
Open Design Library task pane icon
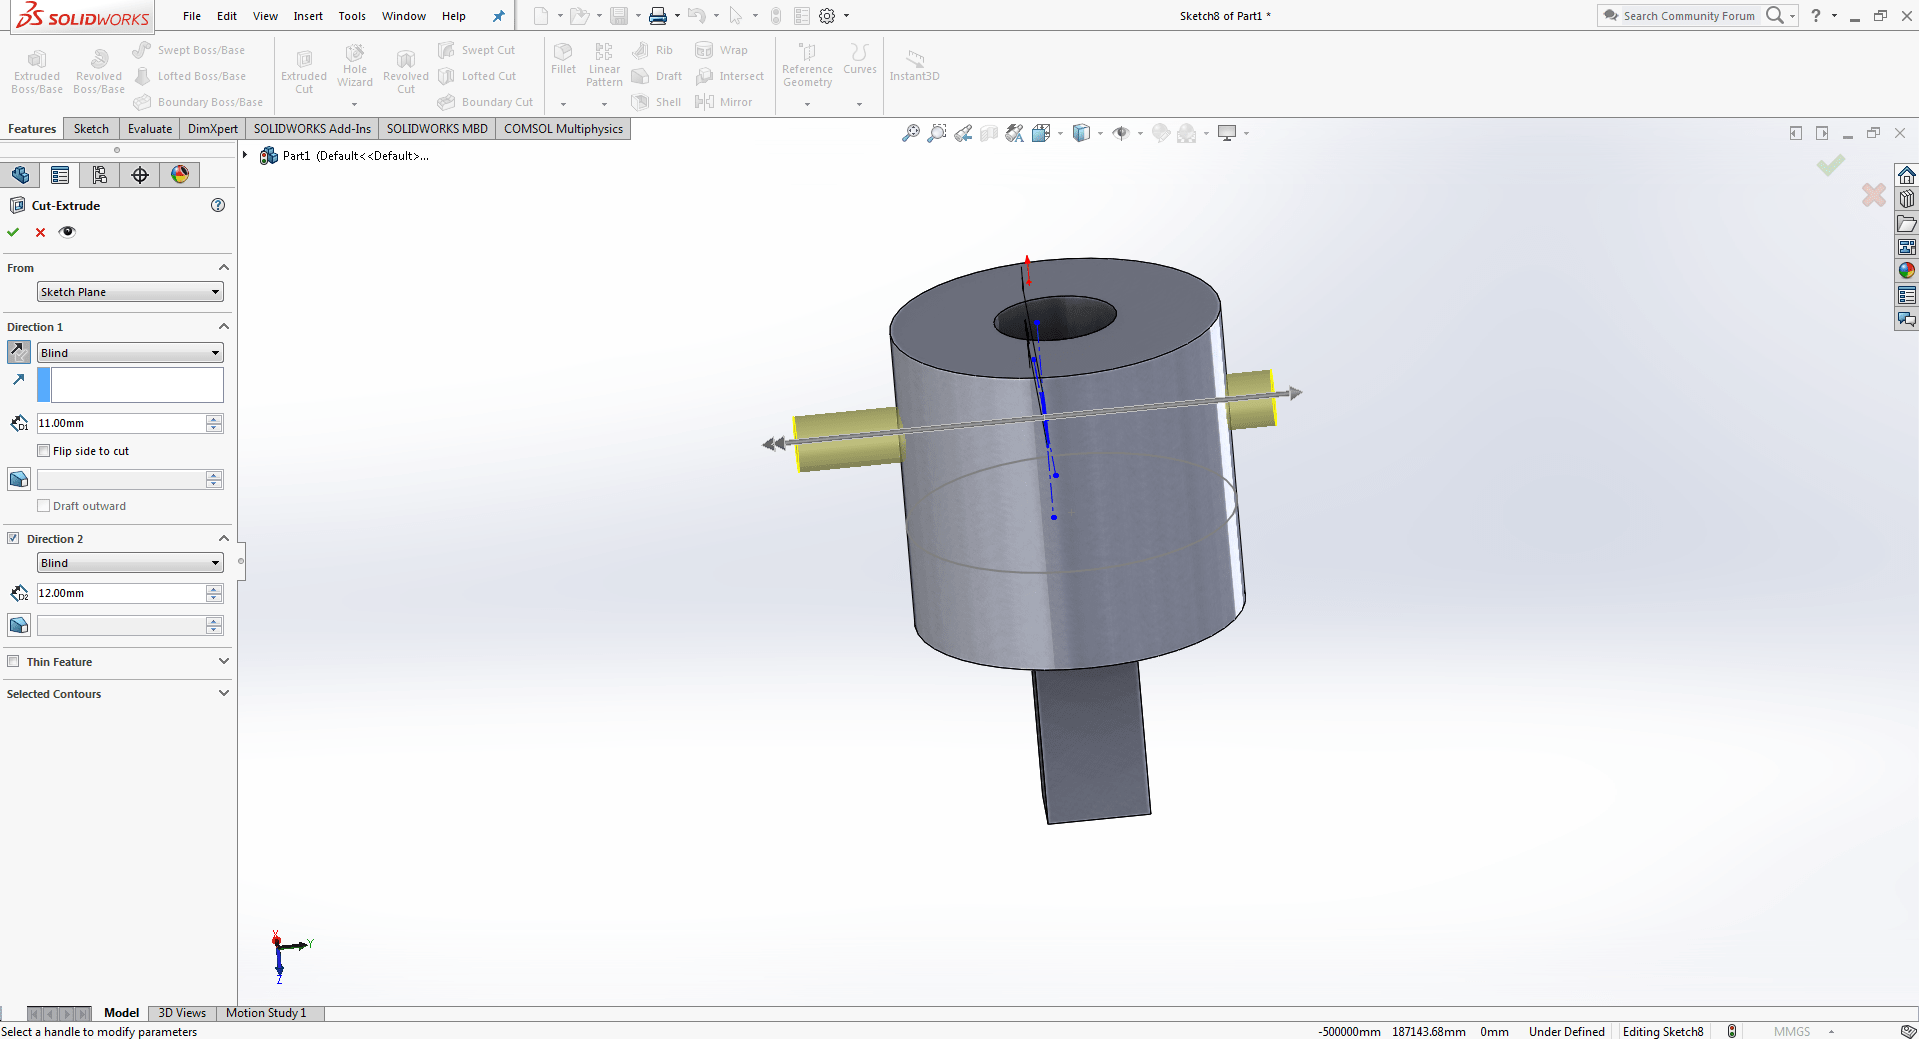click(1907, 199)
